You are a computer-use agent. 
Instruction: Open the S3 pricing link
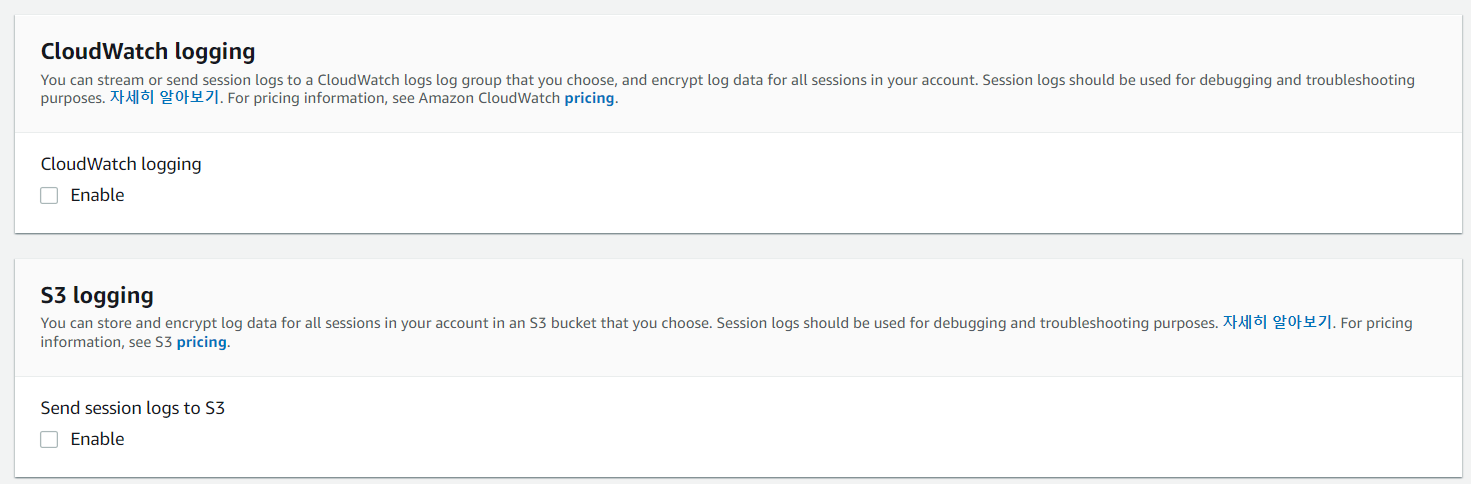coord(201,342)
